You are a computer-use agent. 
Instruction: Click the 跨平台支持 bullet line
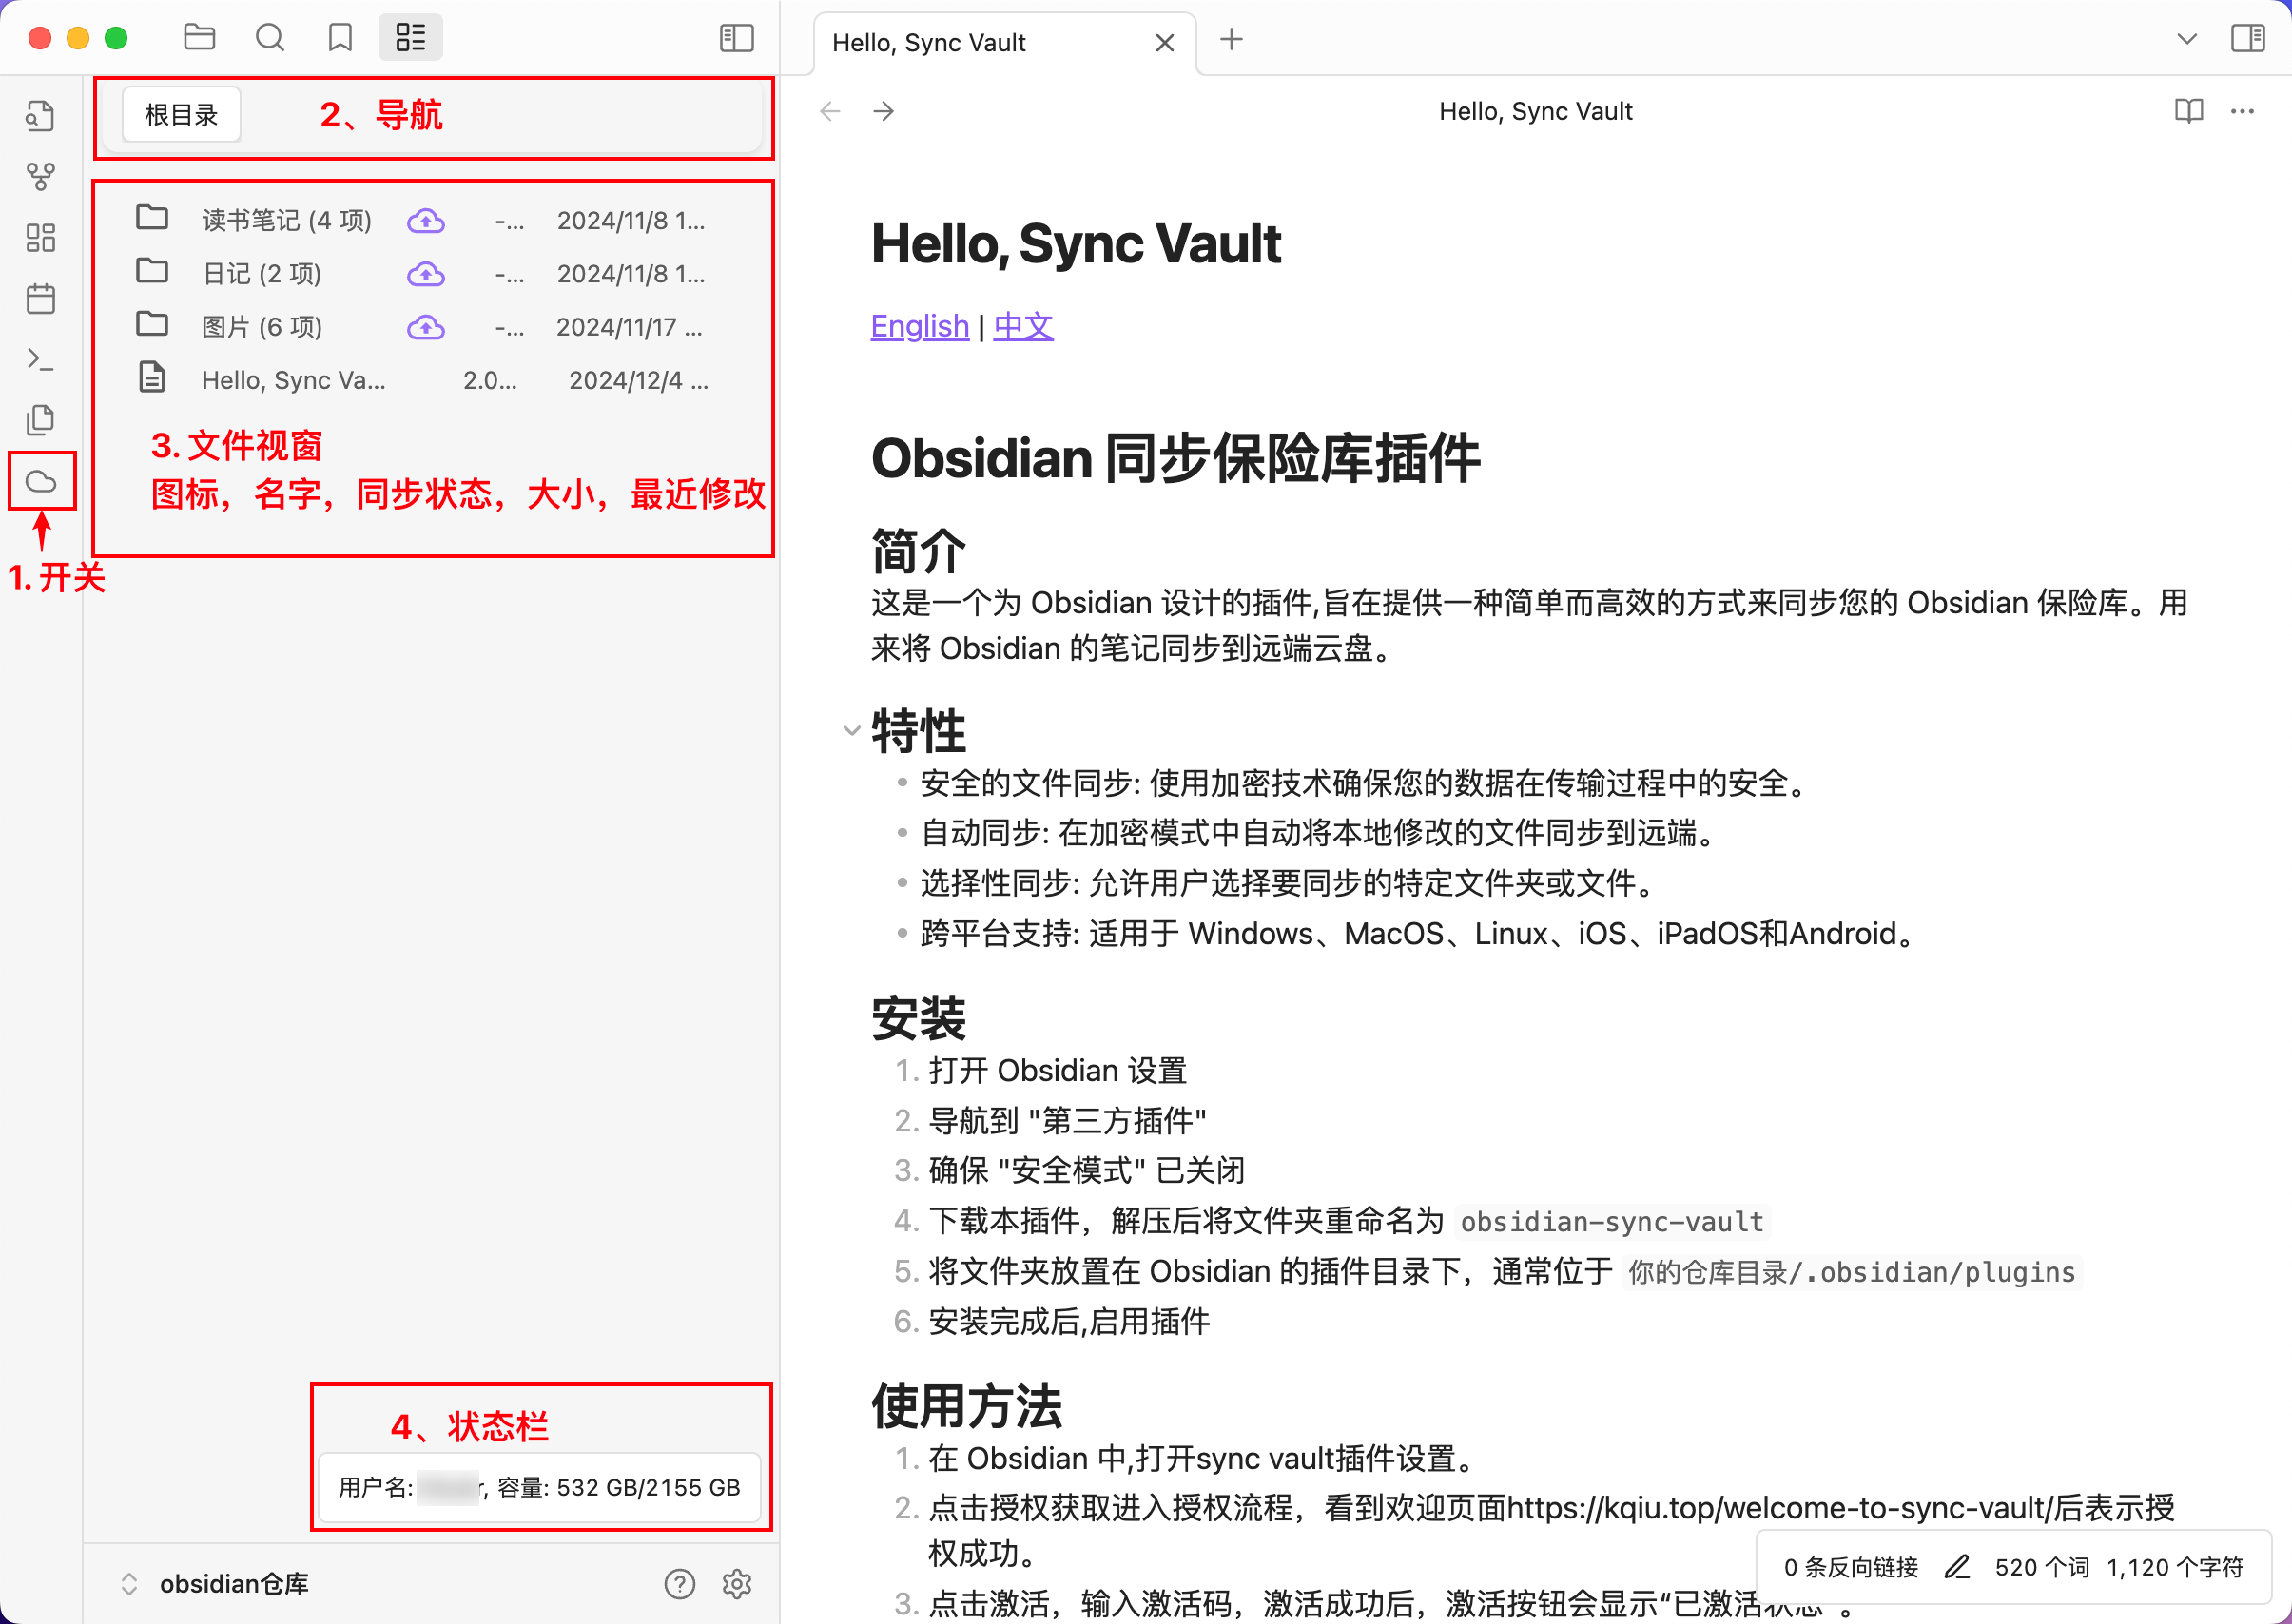pos(1417,933)
